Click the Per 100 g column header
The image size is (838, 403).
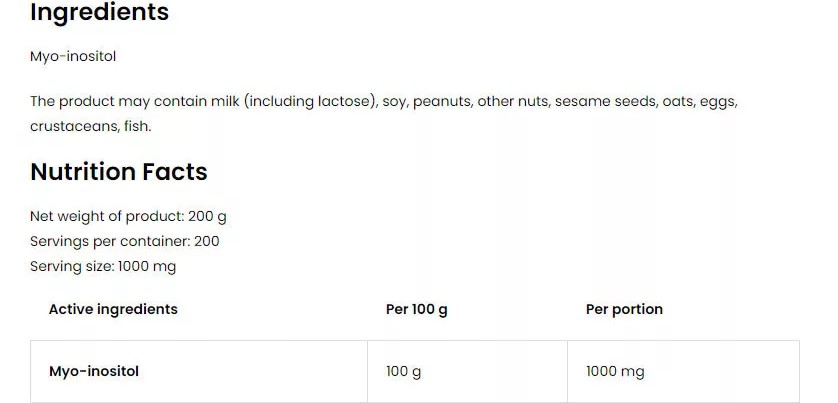[417, 309]
